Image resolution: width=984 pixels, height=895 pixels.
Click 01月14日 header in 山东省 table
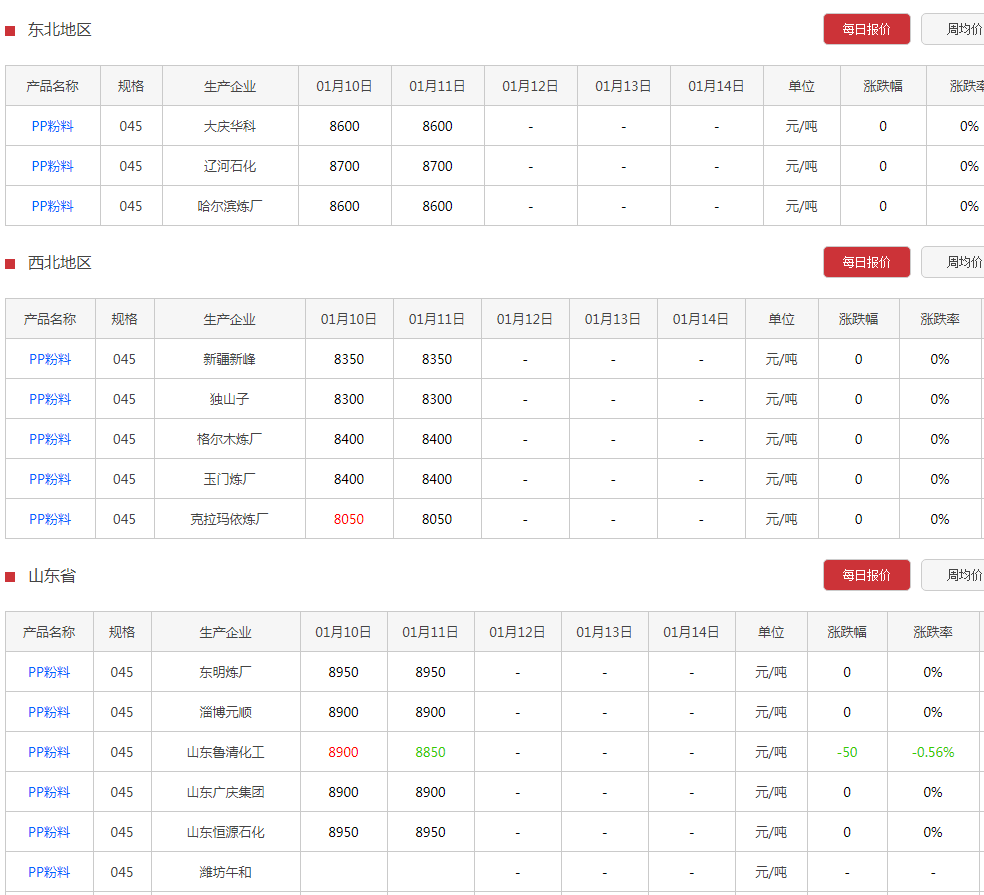point(691,632)
